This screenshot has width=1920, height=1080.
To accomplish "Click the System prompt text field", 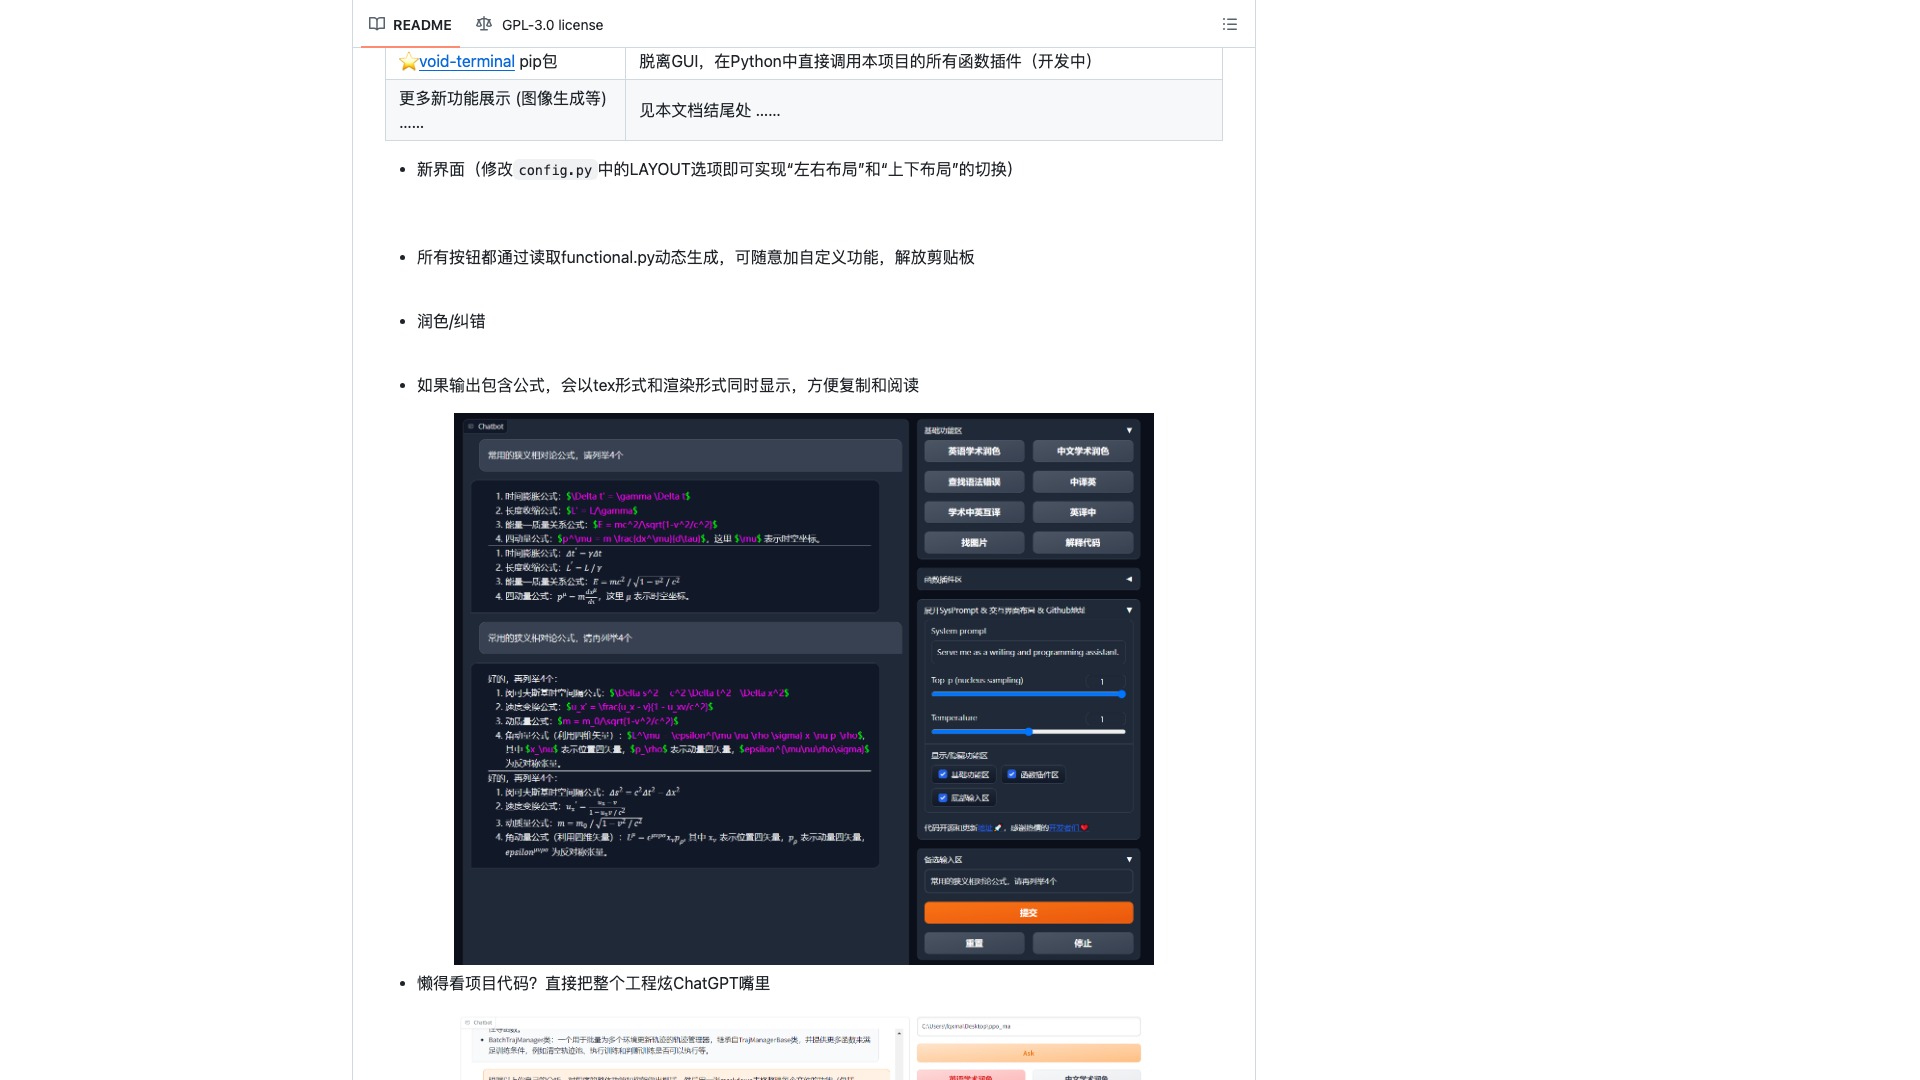I will point(1028,652).
